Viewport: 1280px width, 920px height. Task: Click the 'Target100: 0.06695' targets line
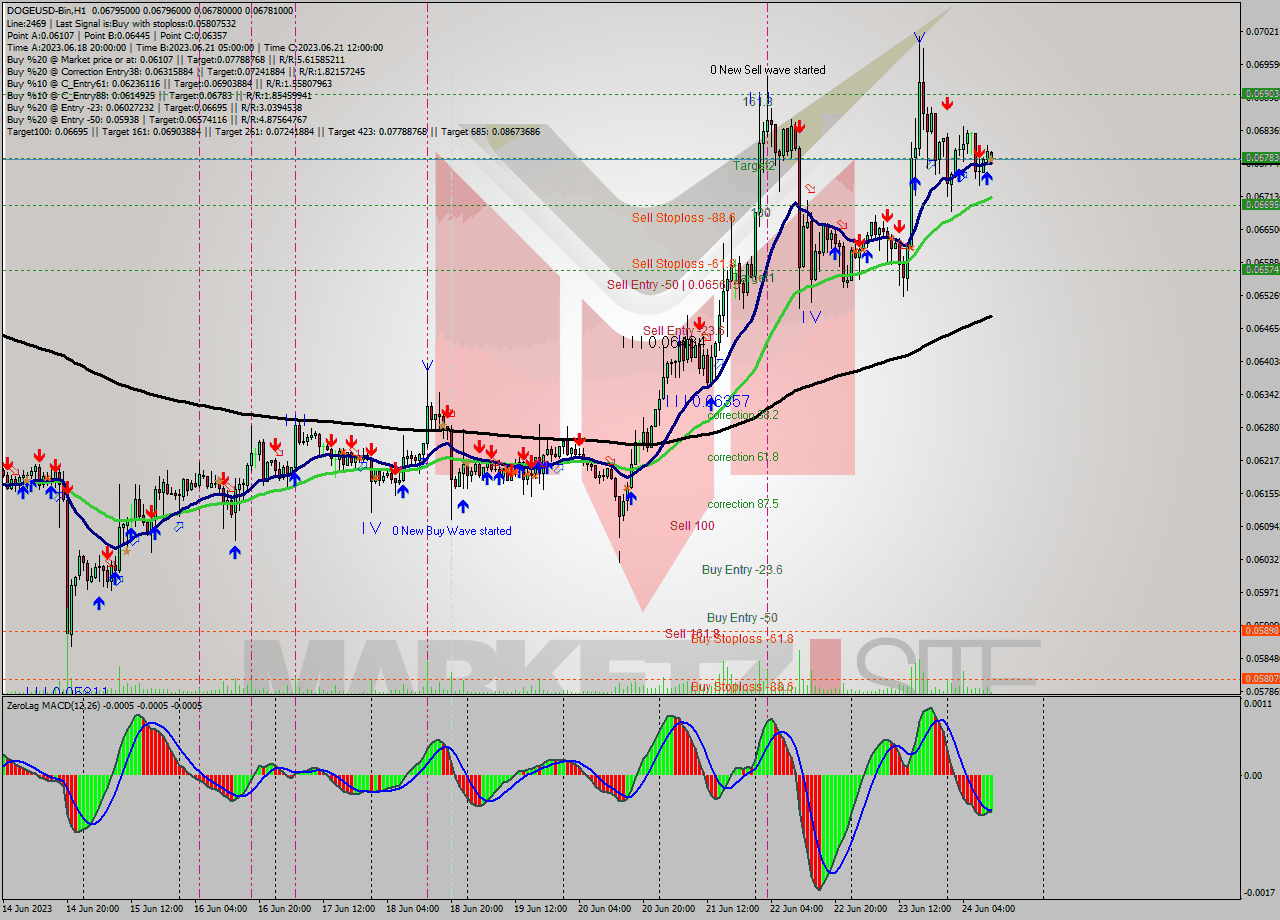pos(273,131)
